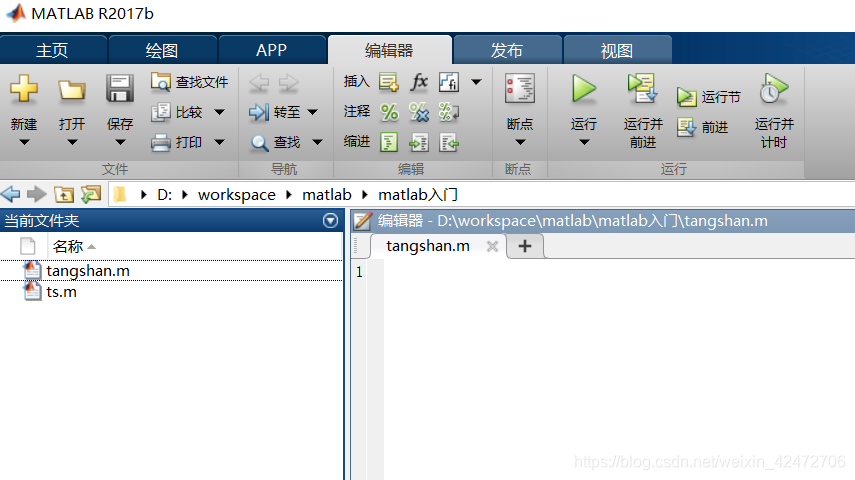Click the Go To (转至) button
Screen dimensions: 855x480
274,112
